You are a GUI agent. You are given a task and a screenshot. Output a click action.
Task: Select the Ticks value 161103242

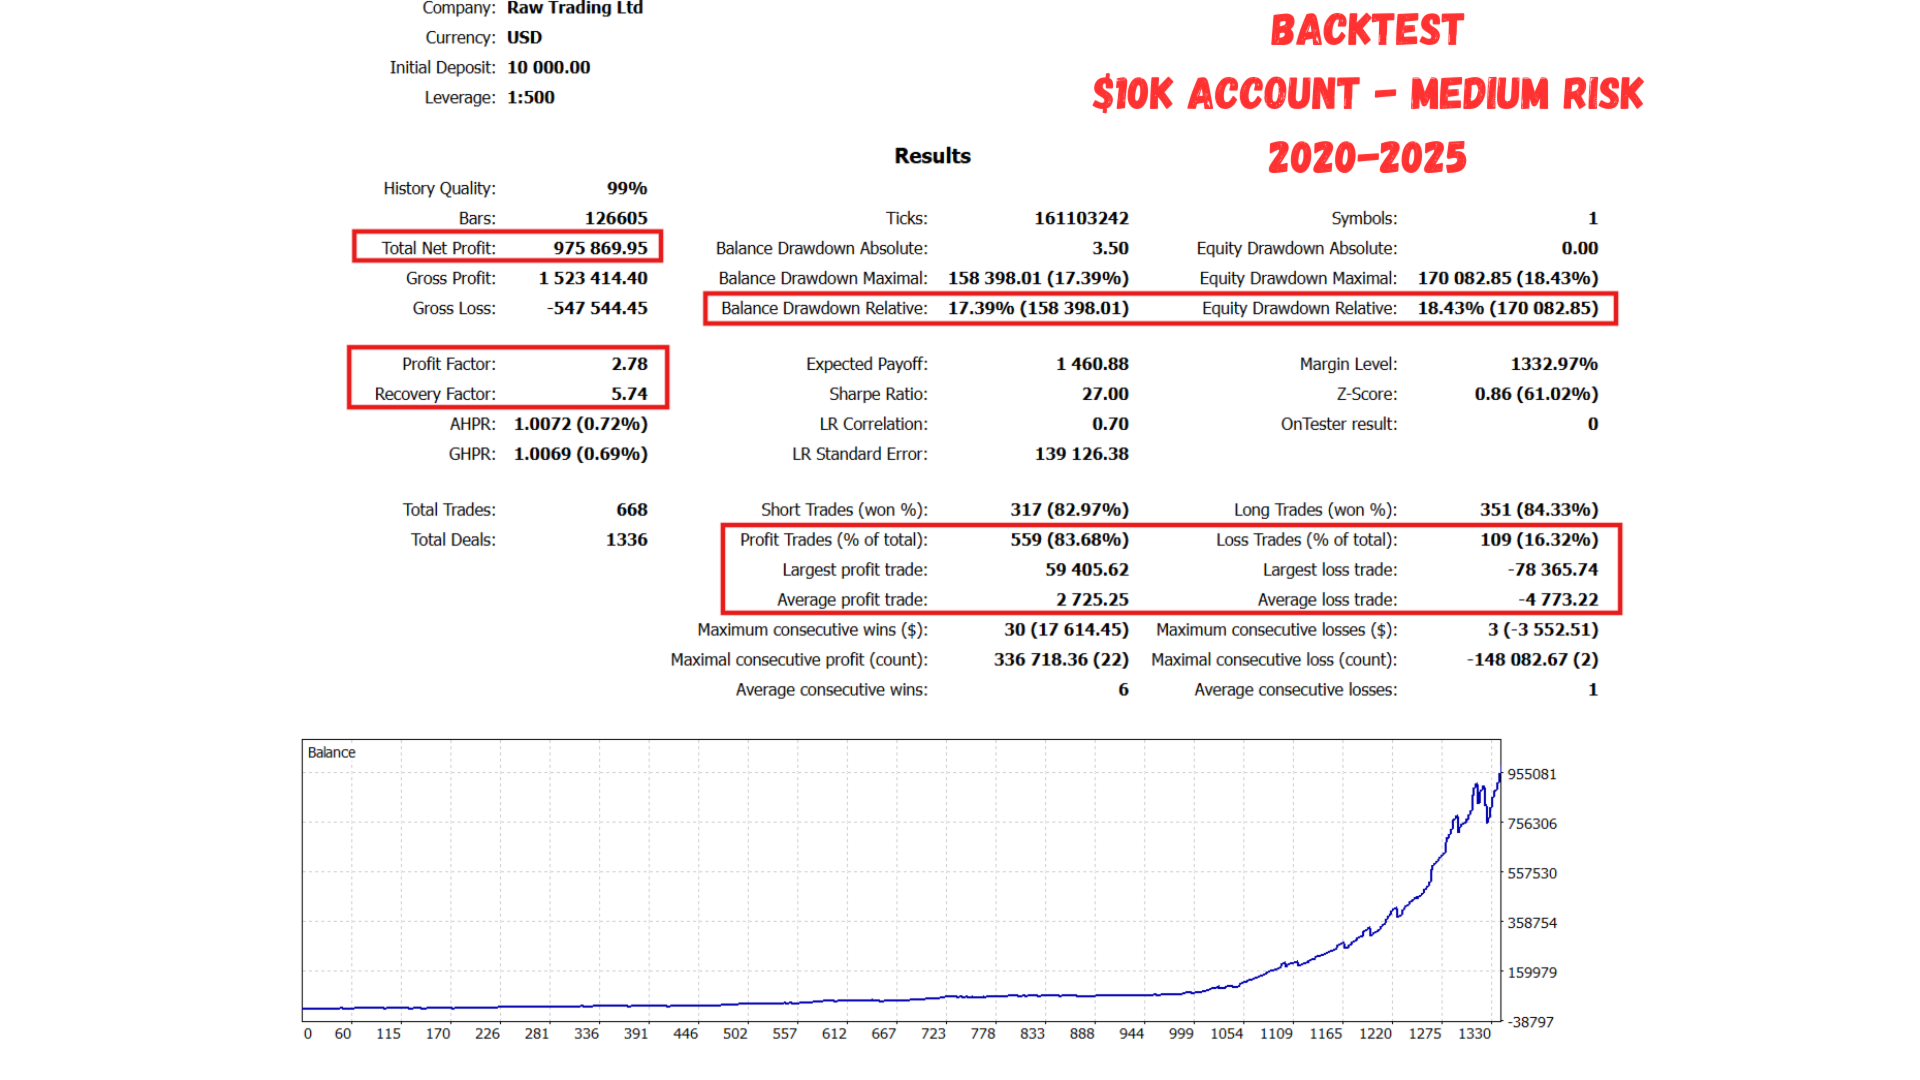tap(1081, 218)
